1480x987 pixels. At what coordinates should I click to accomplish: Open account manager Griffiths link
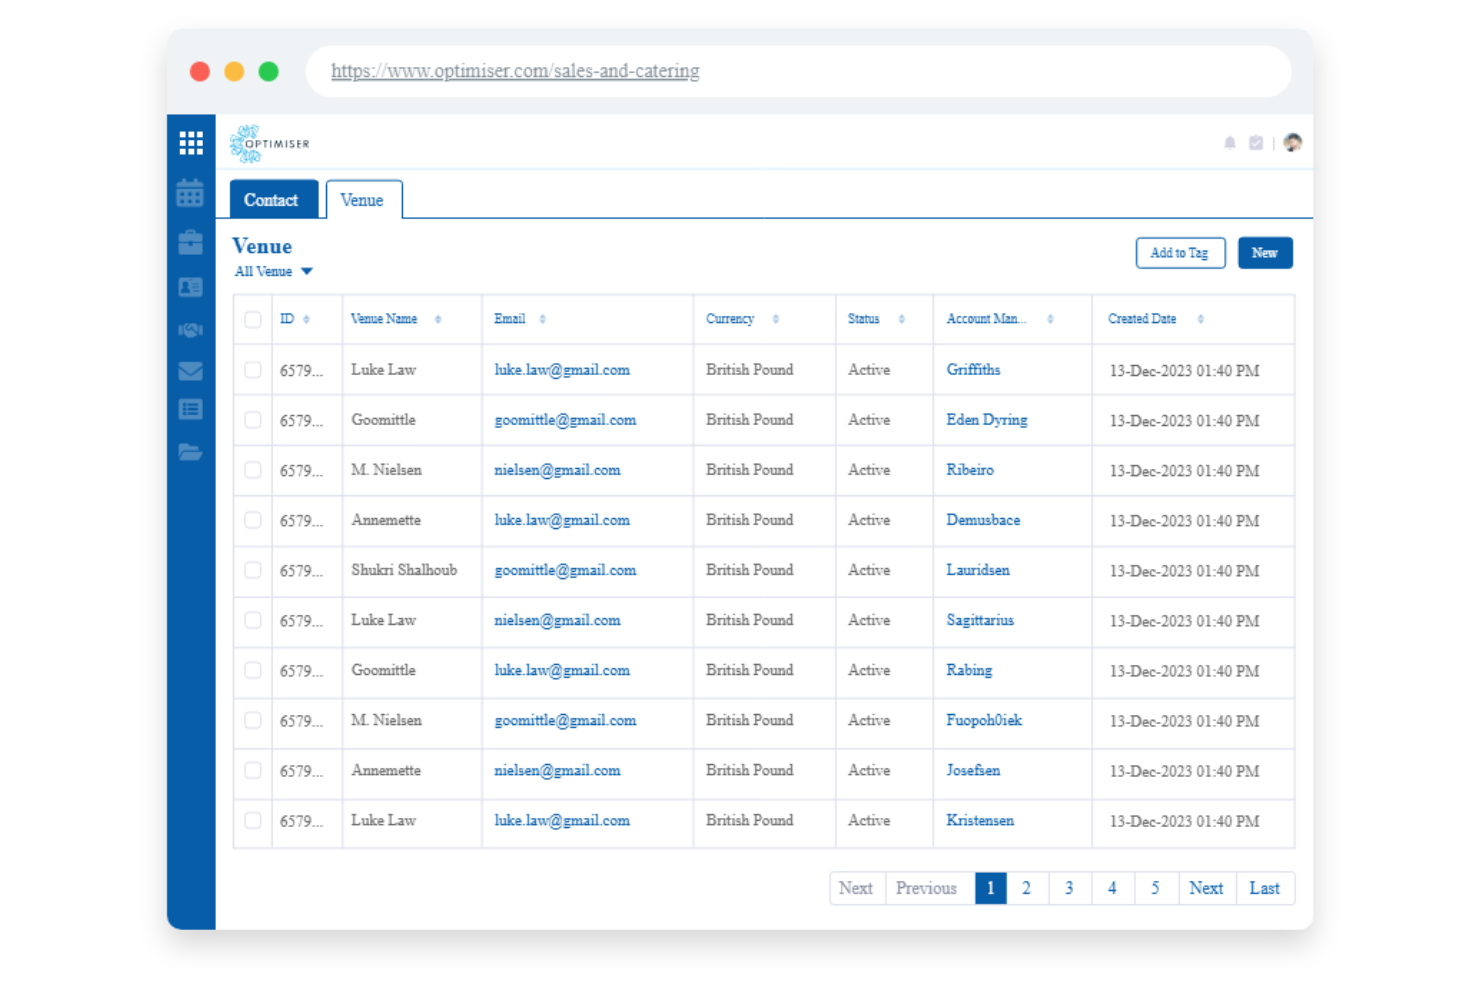pos(973,370)
